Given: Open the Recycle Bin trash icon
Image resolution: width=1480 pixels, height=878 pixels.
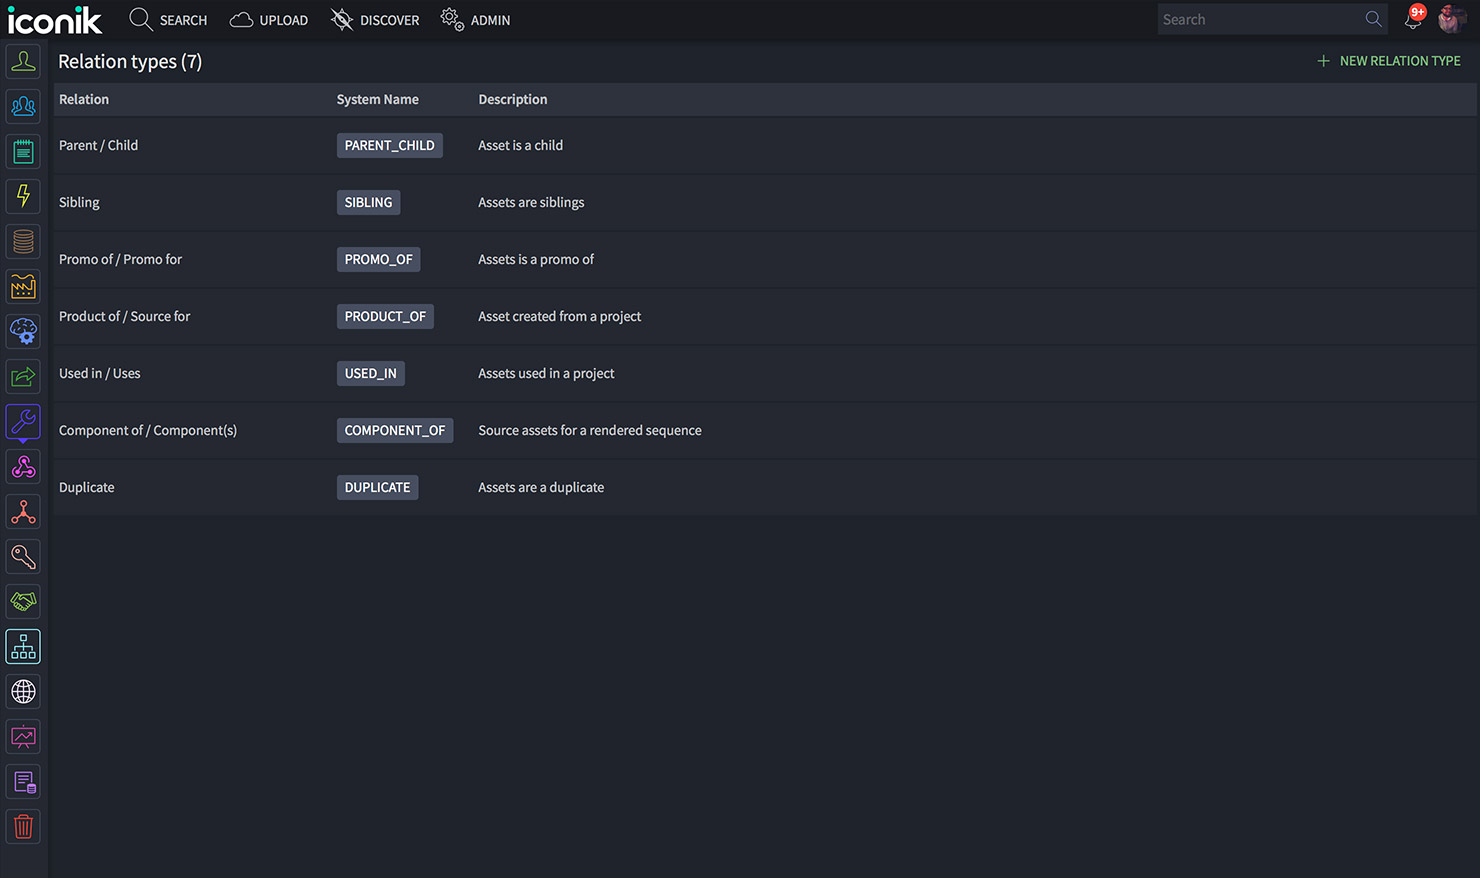Looking at the screenshot, I should [x=23, y=826].
